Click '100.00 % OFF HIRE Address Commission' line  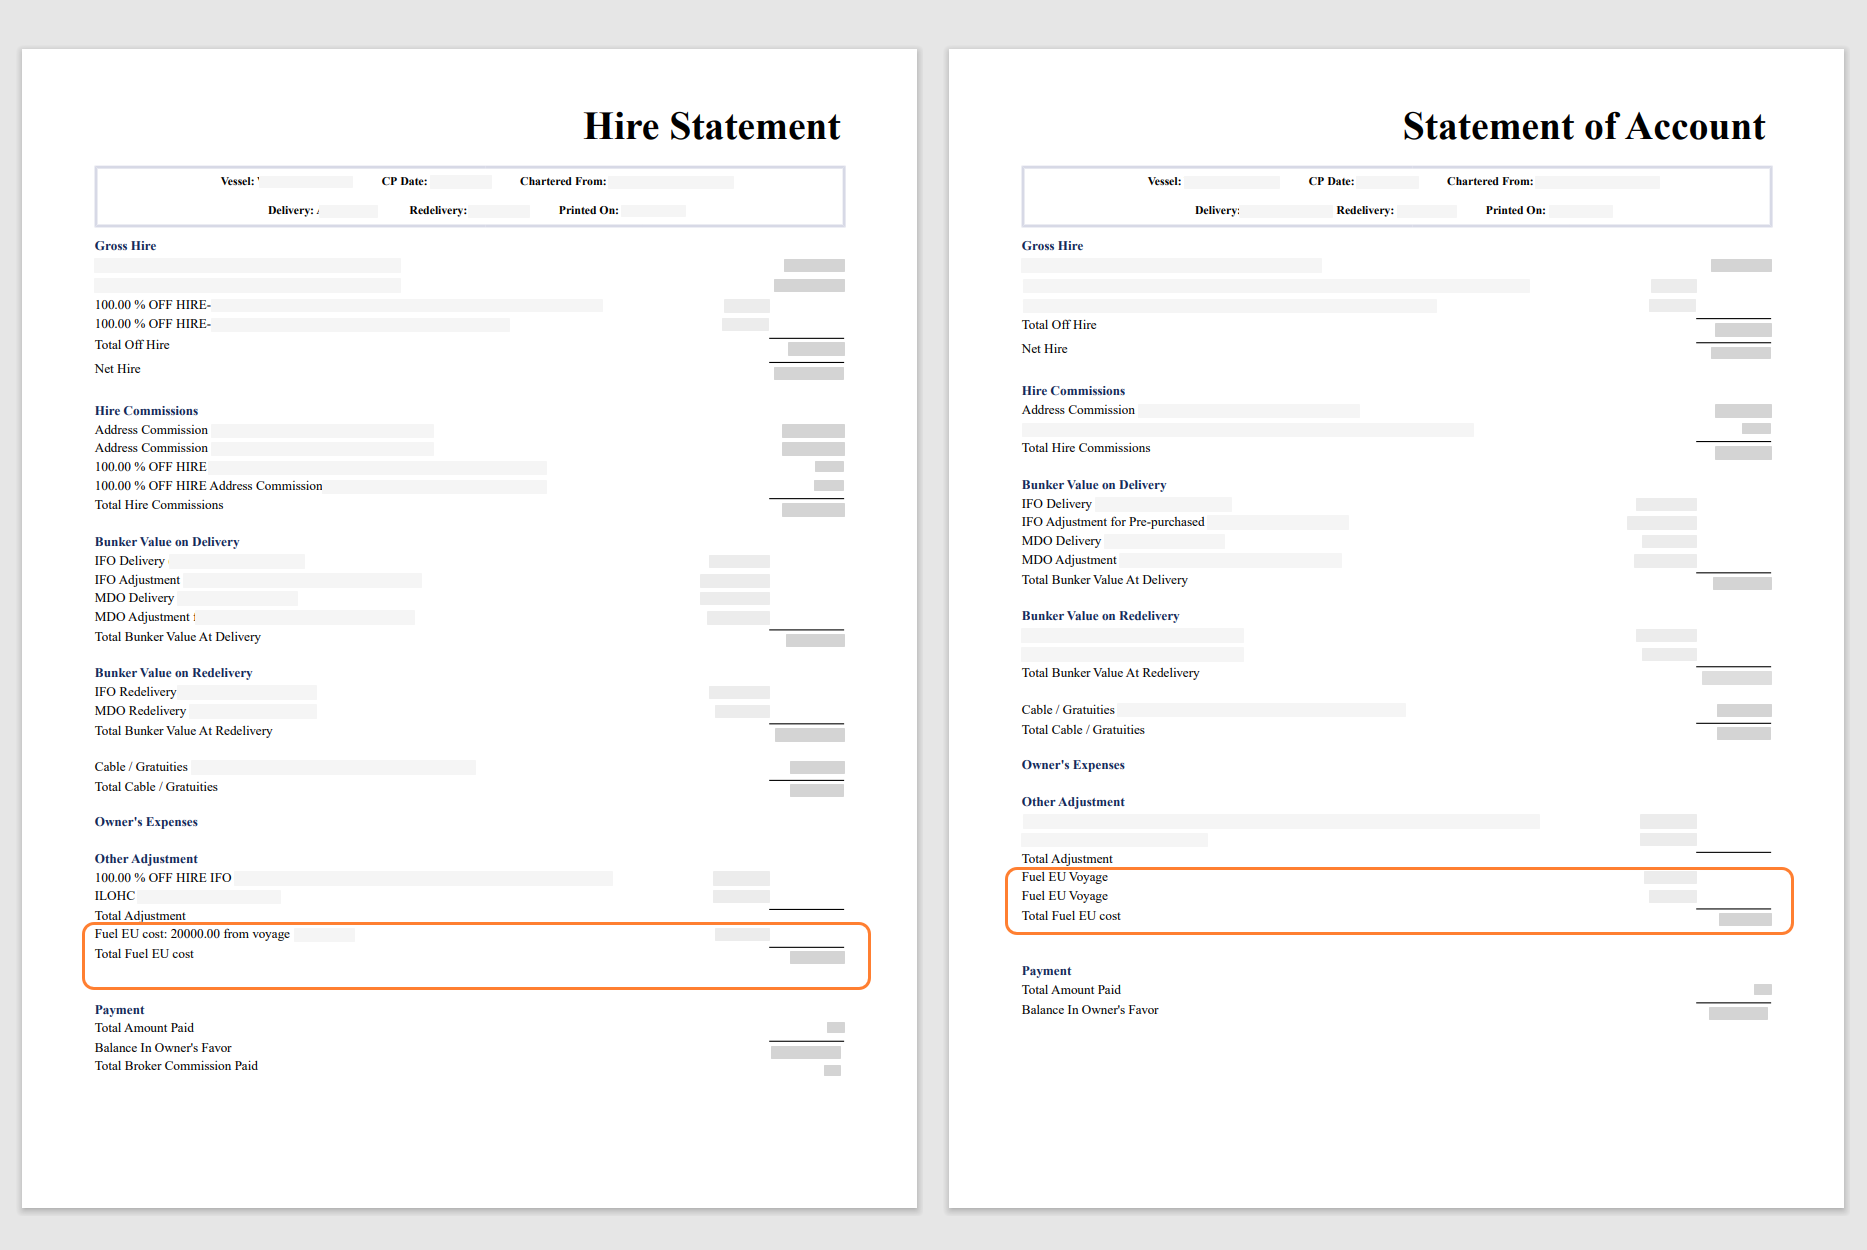pos(208,486)
